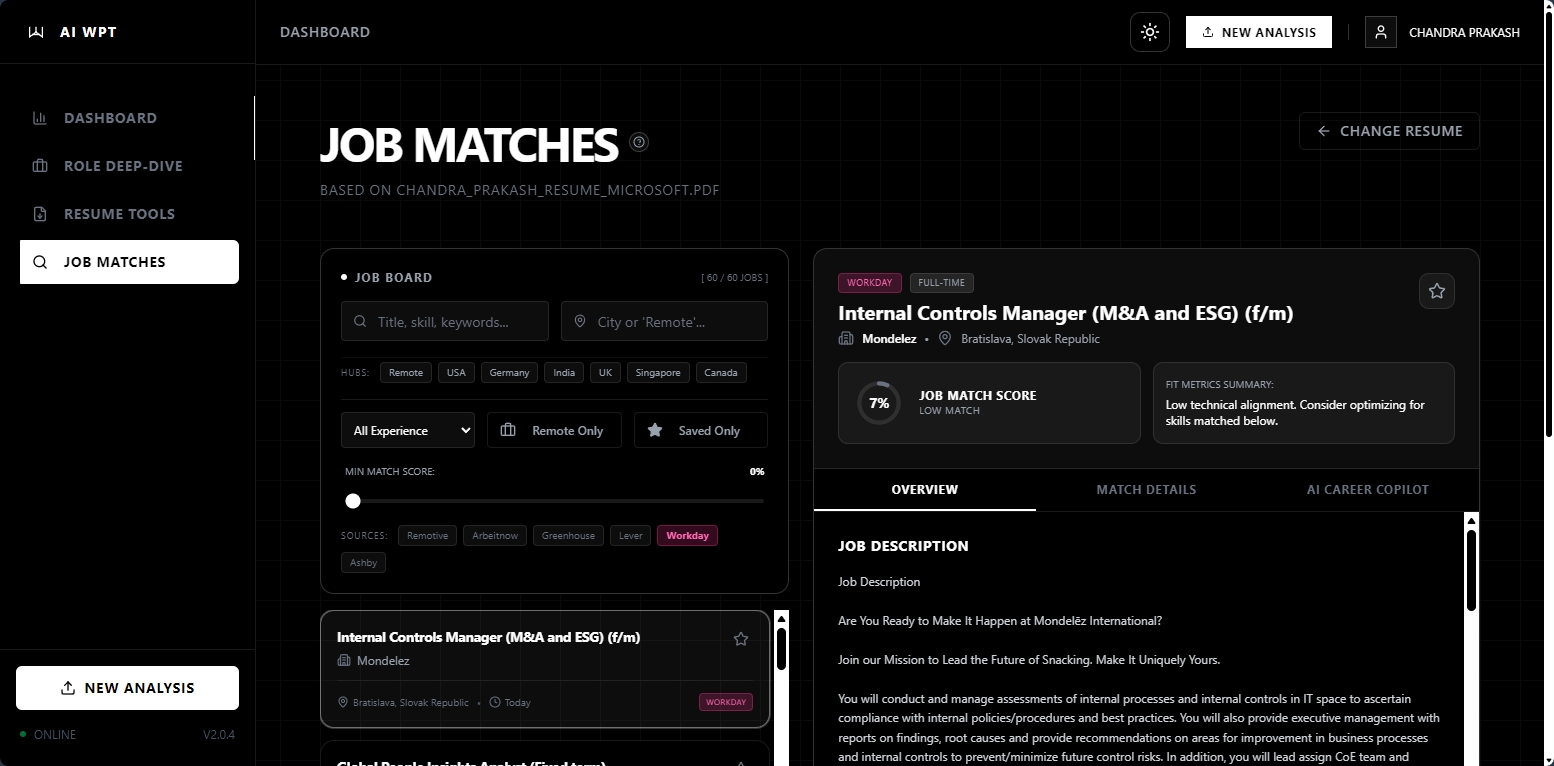Toggle the Arbeitnow source filter
This screenshot has width=1554, height=766.
click(495, 536)
